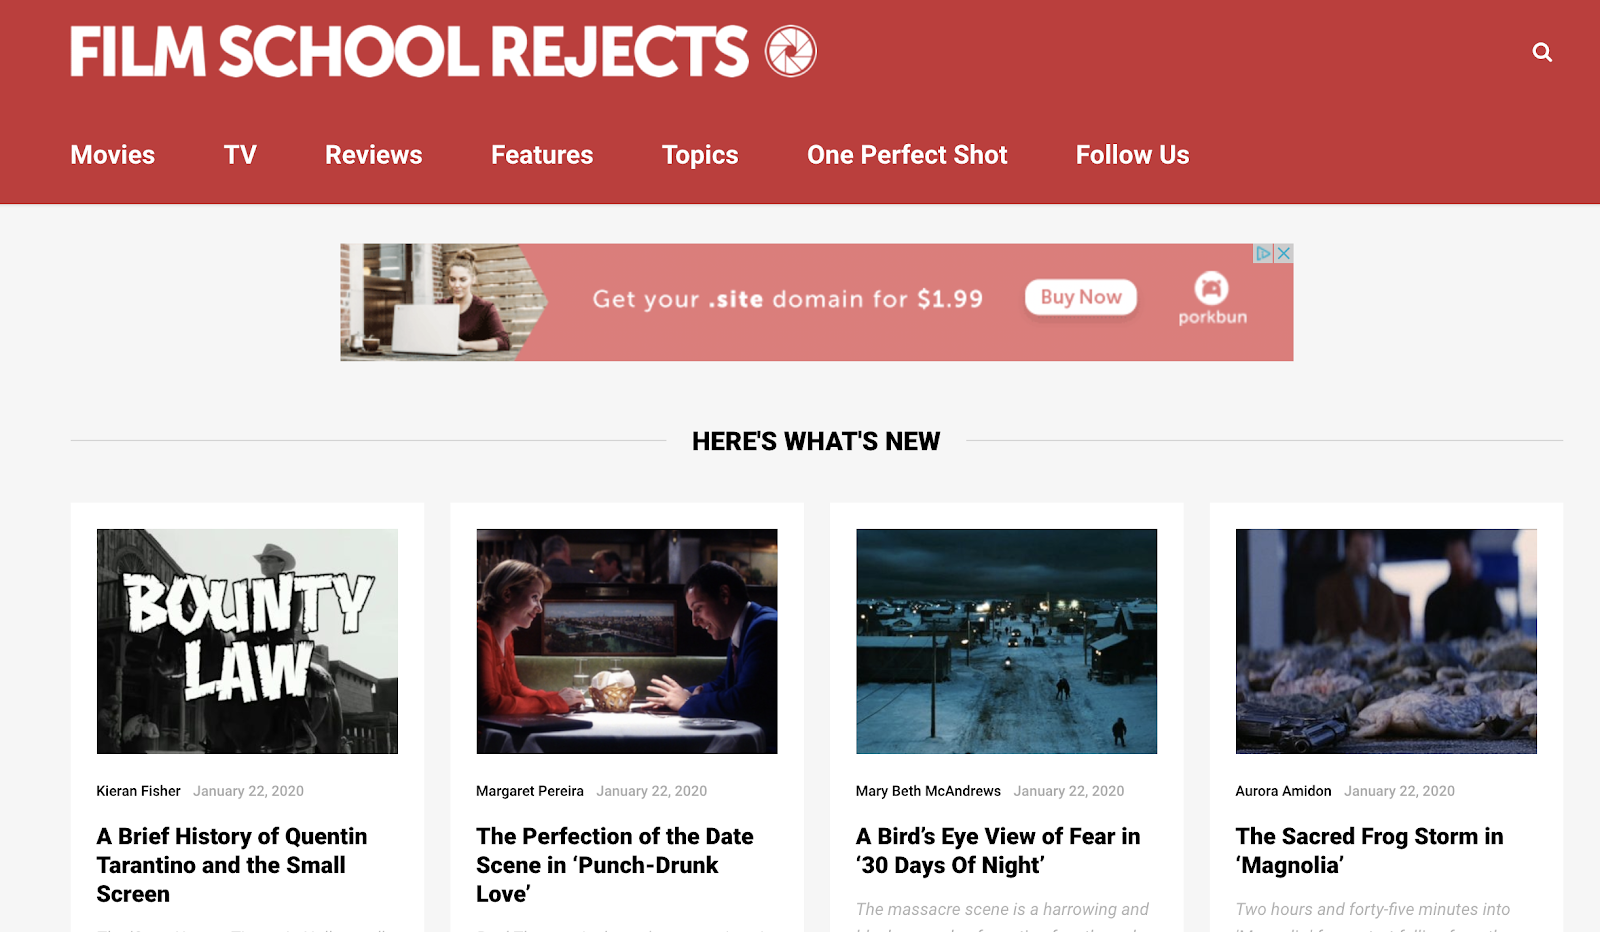Viewport: 1600px width, 932px height.
Task: Dismiss the banner ad with its X icon
Action: coord(1283,254)
